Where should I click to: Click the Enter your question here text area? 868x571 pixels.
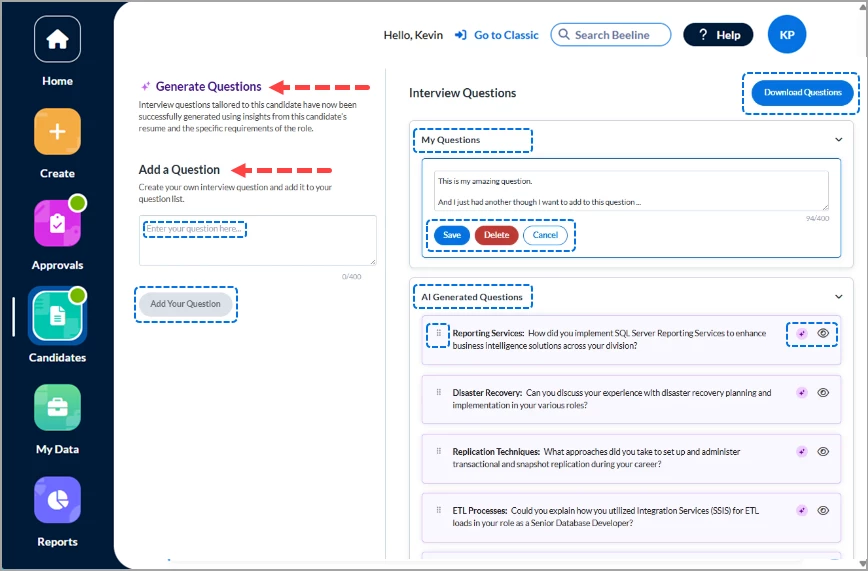pyautogui.click(x=257, y=240)
